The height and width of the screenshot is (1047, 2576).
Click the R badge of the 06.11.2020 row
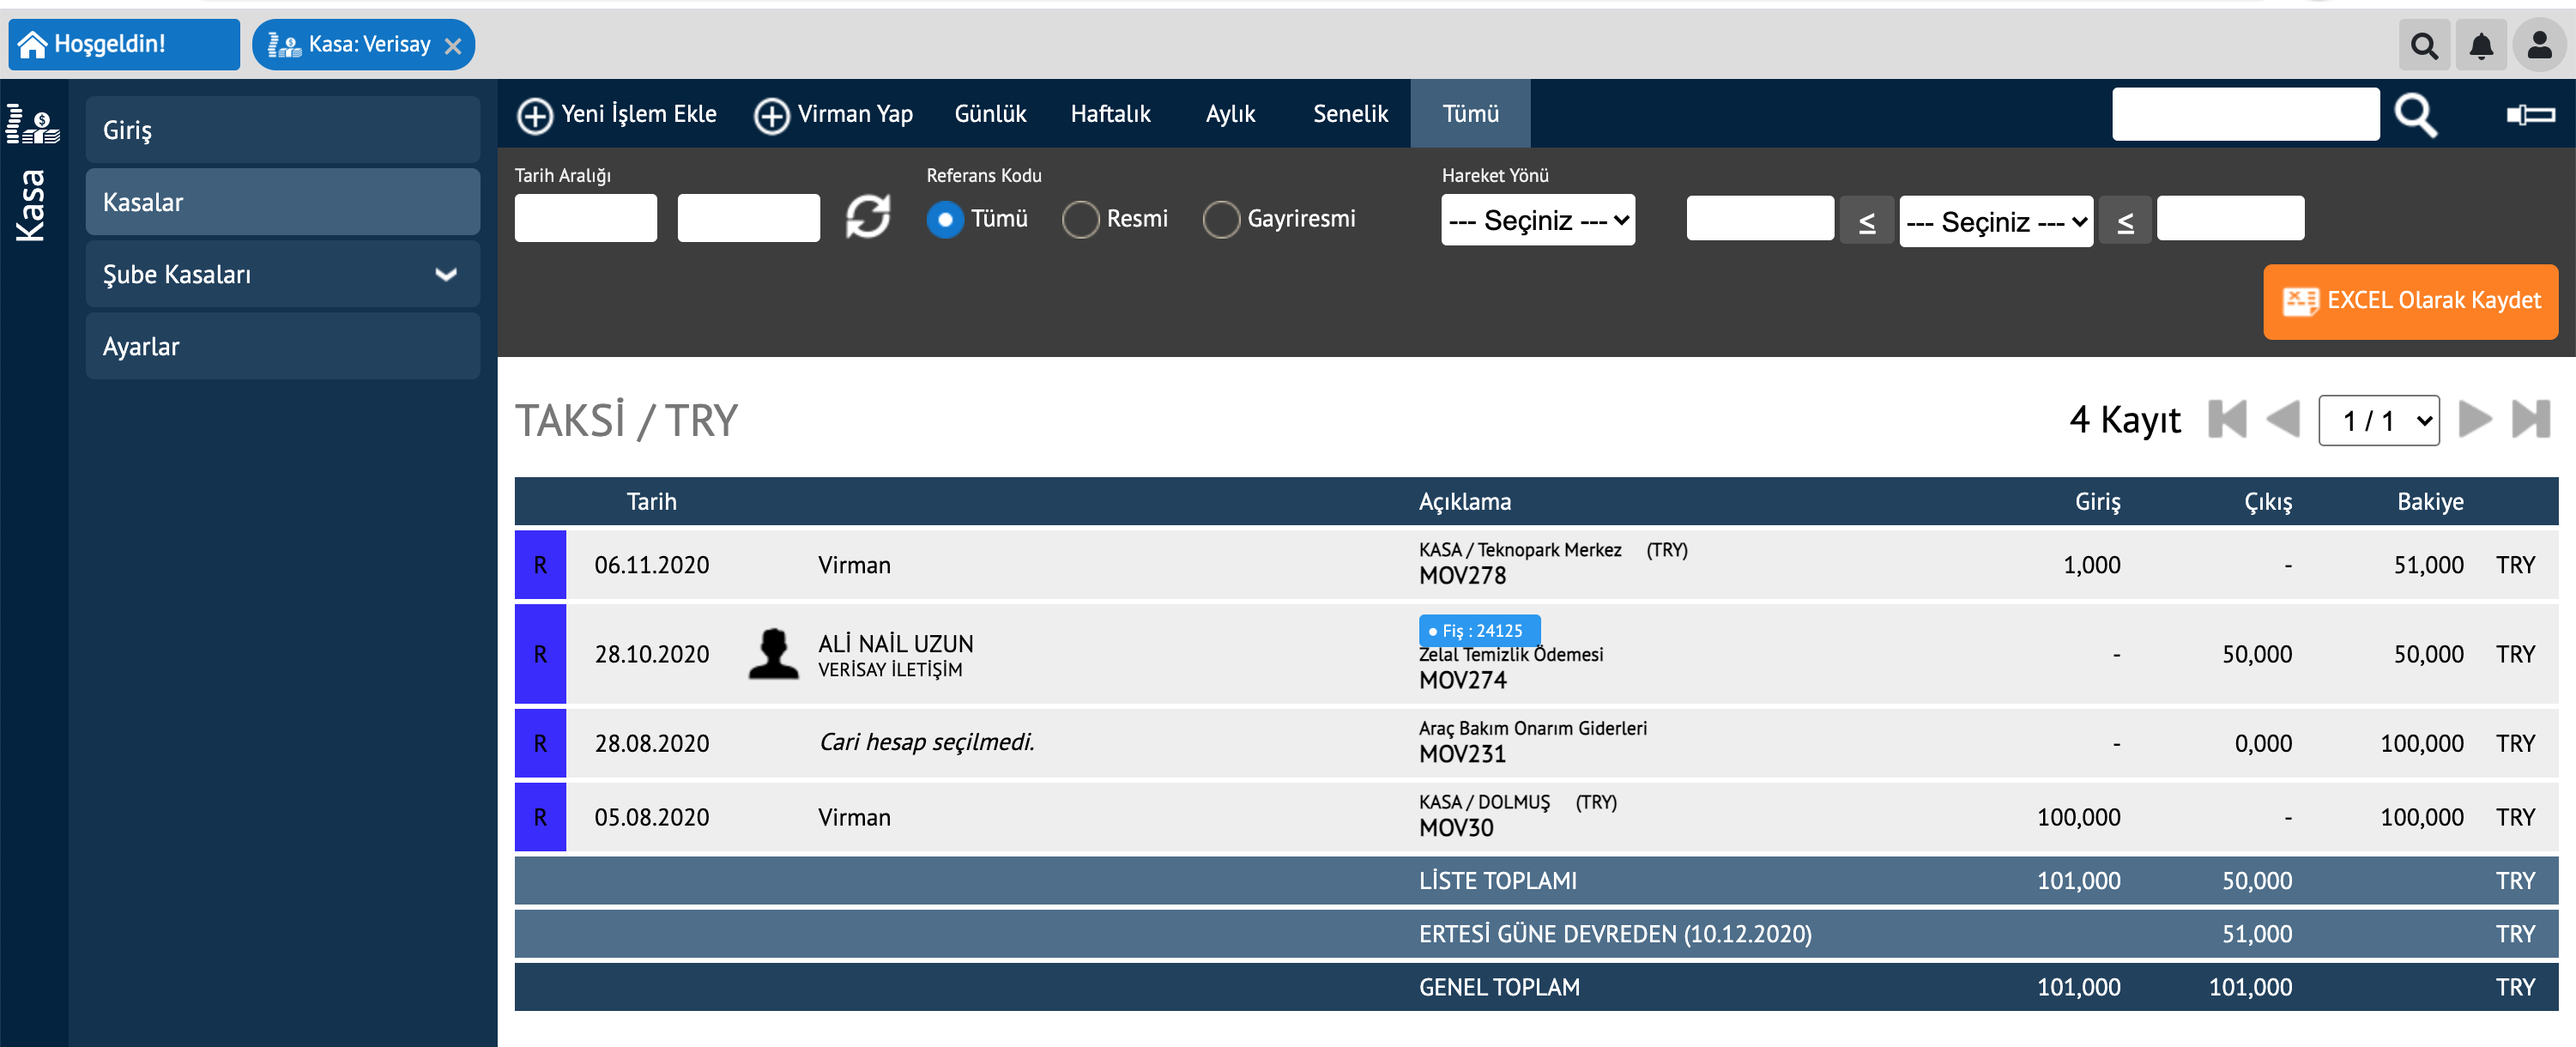[x=540, y=565]
